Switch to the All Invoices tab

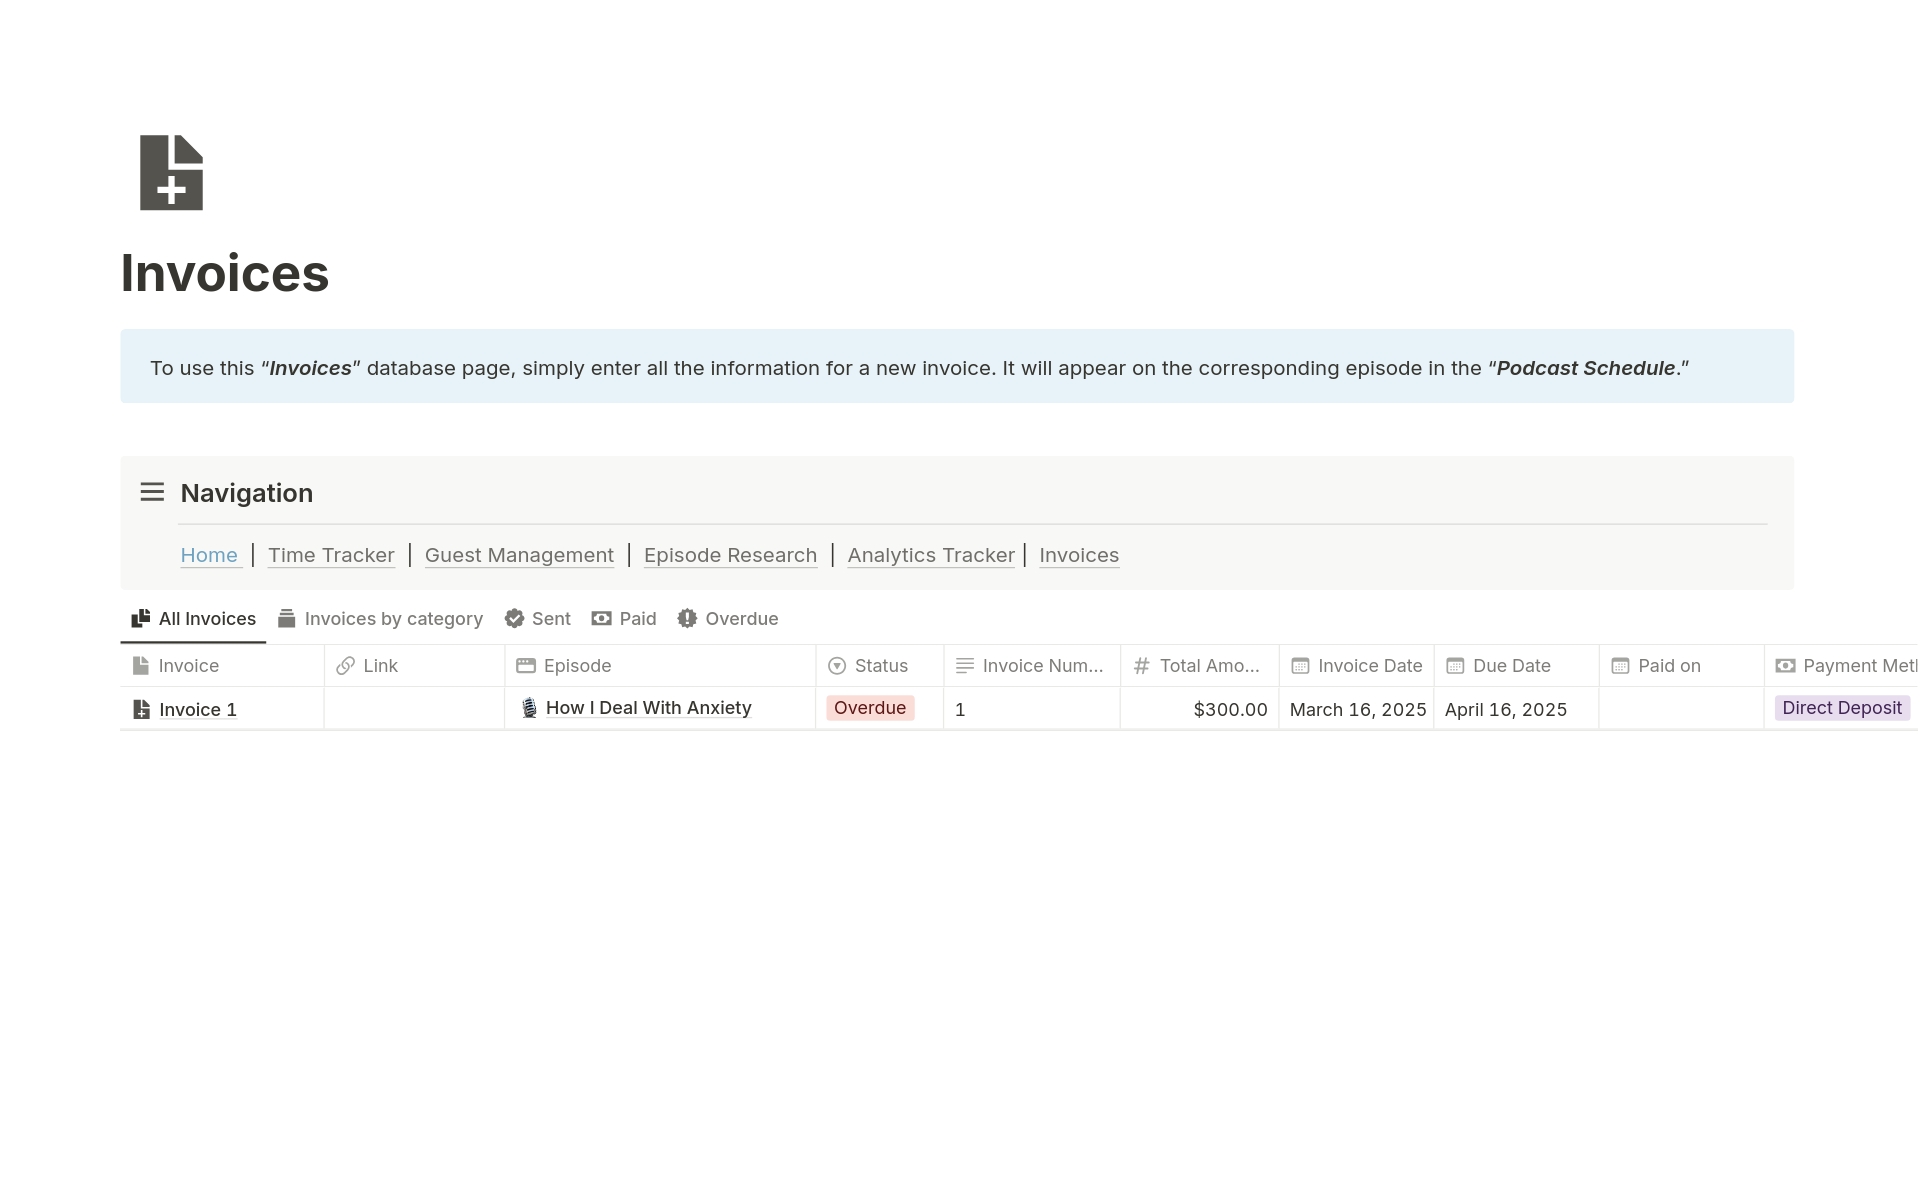pyautogui.click(x=194, y=619)
